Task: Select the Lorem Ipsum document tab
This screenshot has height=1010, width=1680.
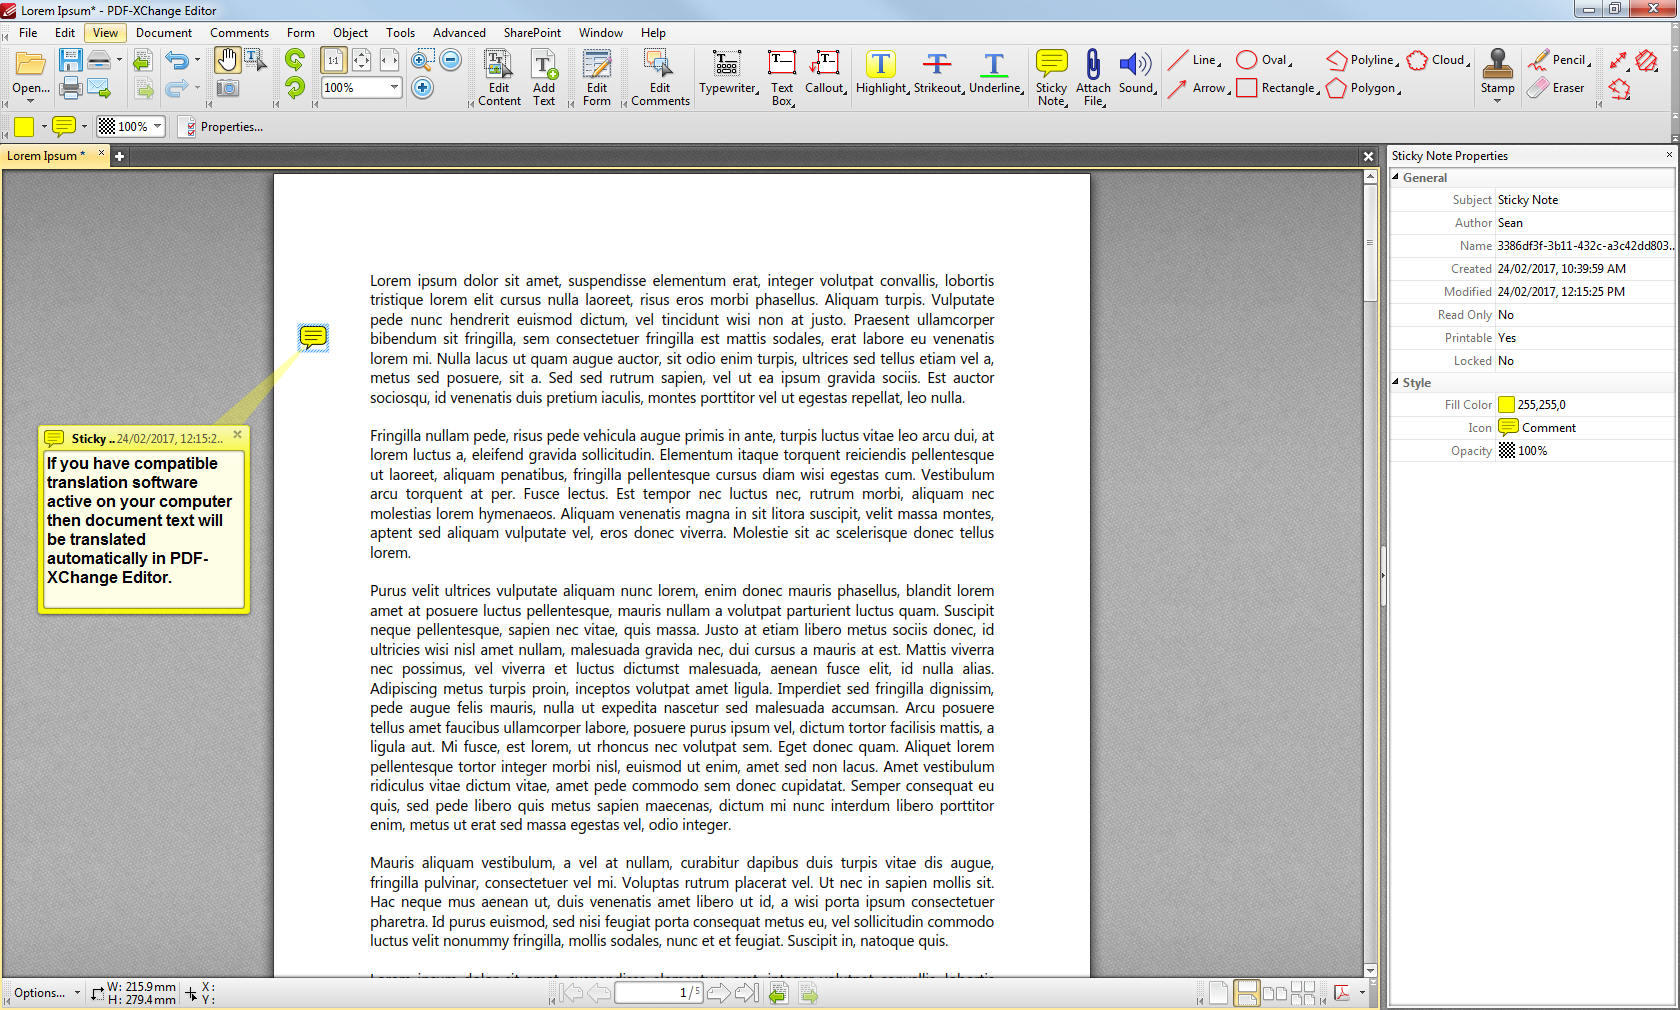Action: [x=45, y=156]
